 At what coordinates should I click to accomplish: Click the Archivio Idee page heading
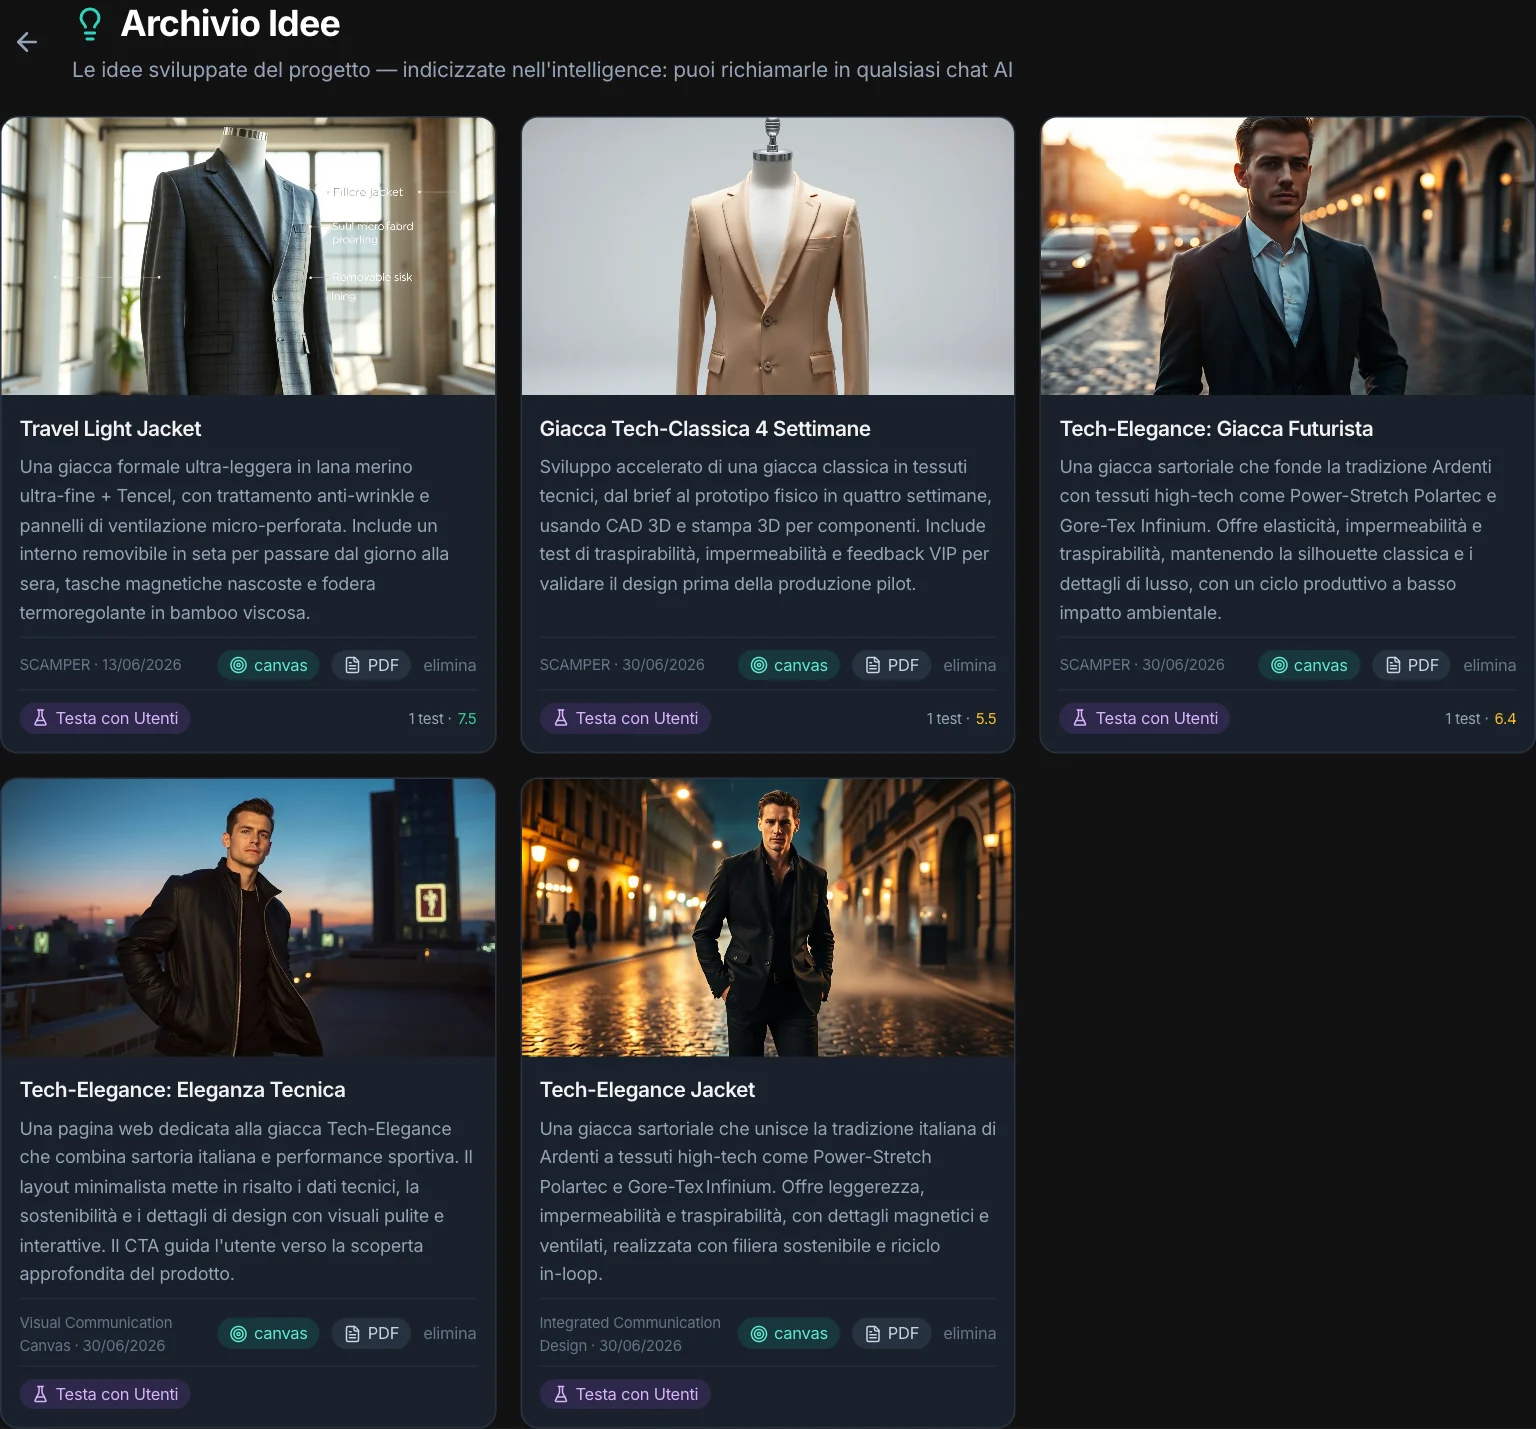coord(230,24)
